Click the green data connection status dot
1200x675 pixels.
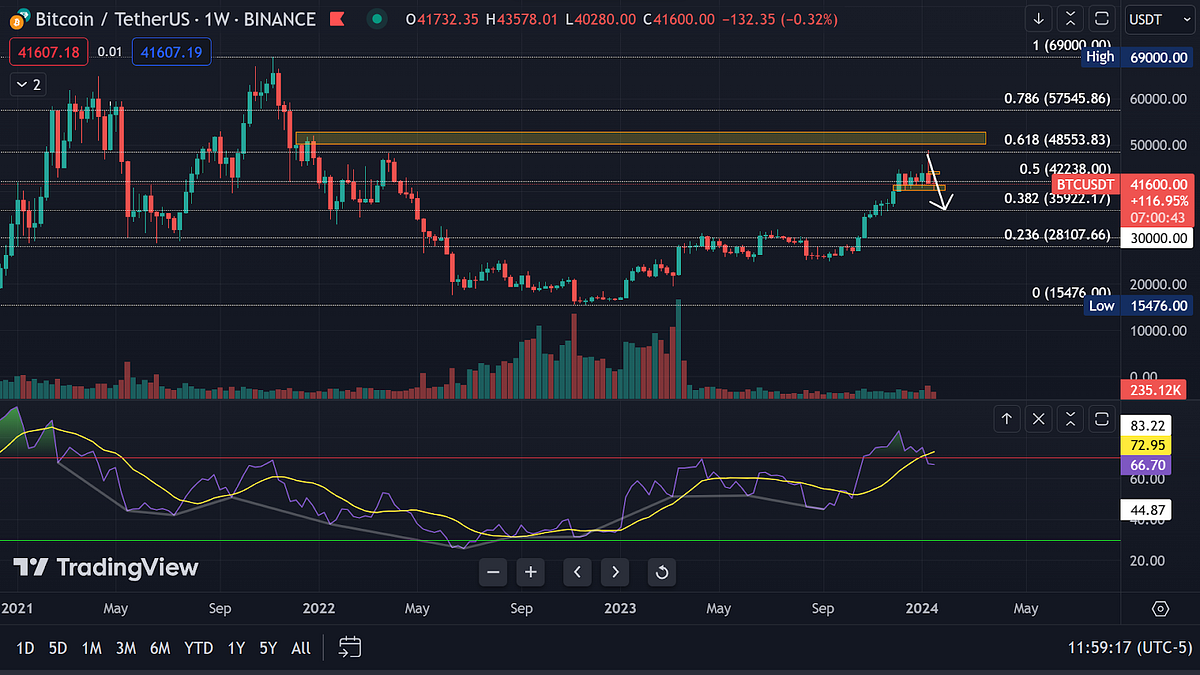click(x=376, y=18)
